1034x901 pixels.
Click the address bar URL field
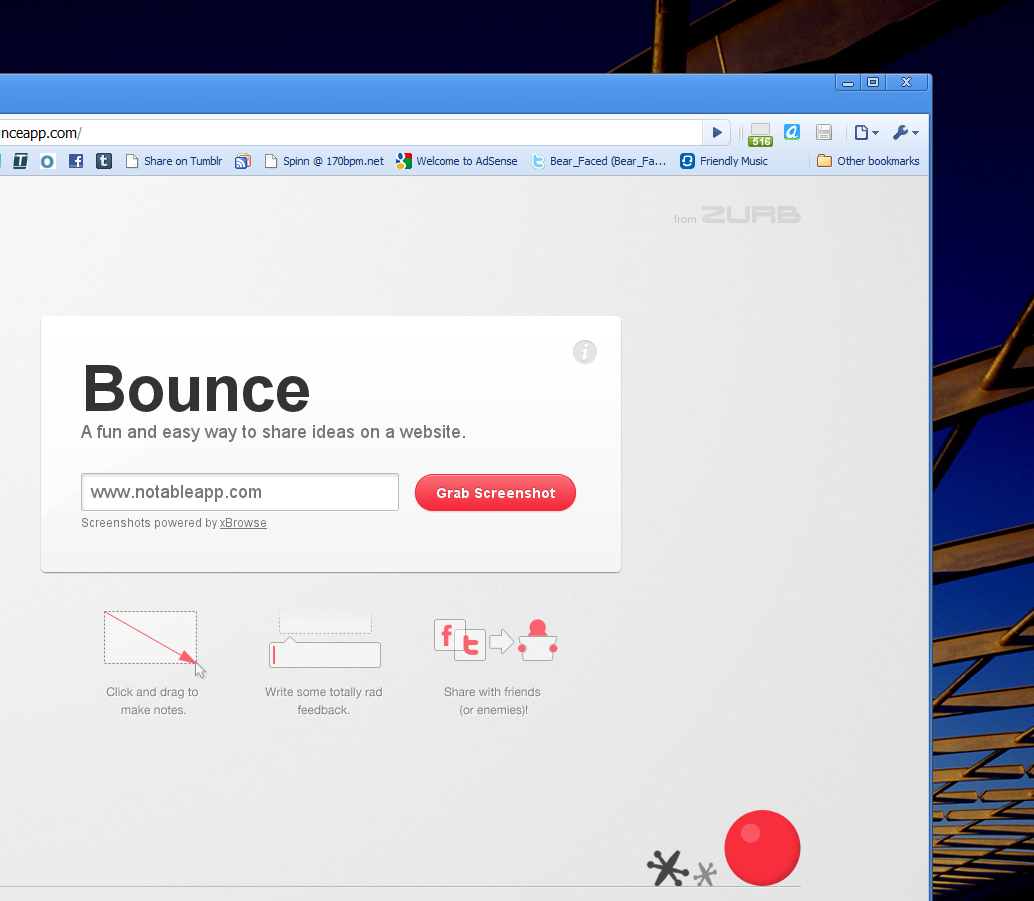click(x=350, y=133)
